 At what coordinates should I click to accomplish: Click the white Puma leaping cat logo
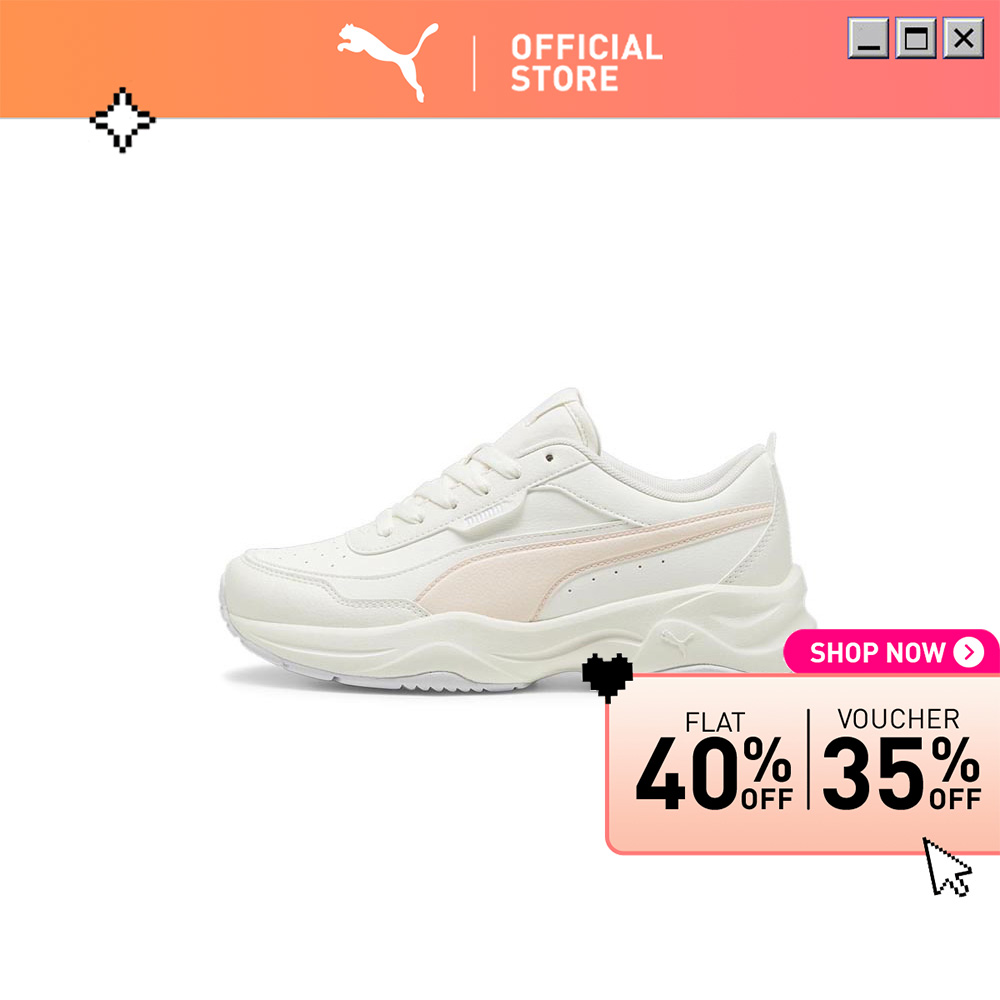point(387,62)
